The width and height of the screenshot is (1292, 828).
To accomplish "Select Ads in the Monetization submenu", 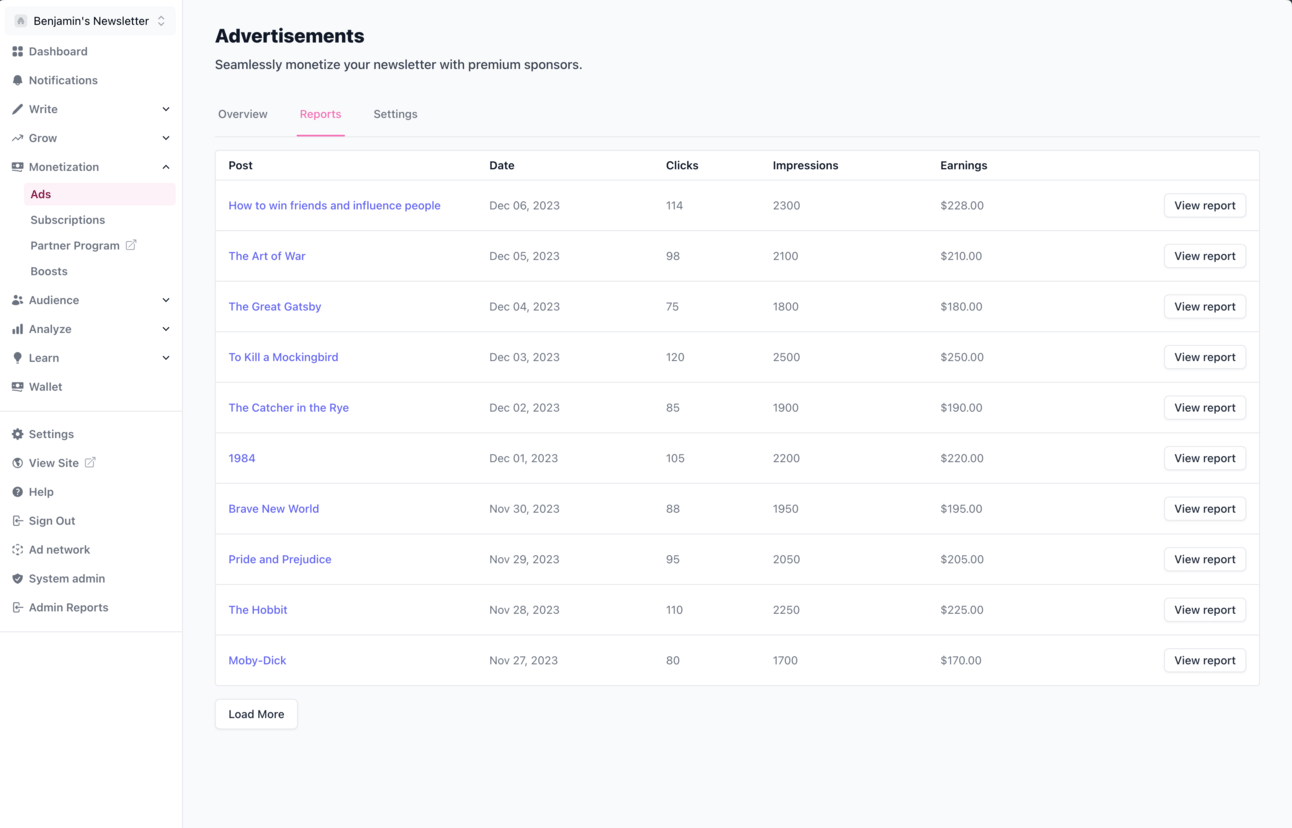I will tap(99, 194).
